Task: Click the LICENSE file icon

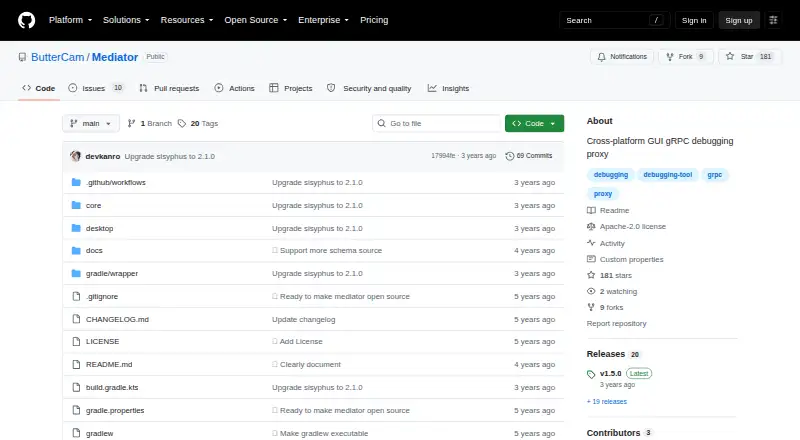Action: point(76,341)
